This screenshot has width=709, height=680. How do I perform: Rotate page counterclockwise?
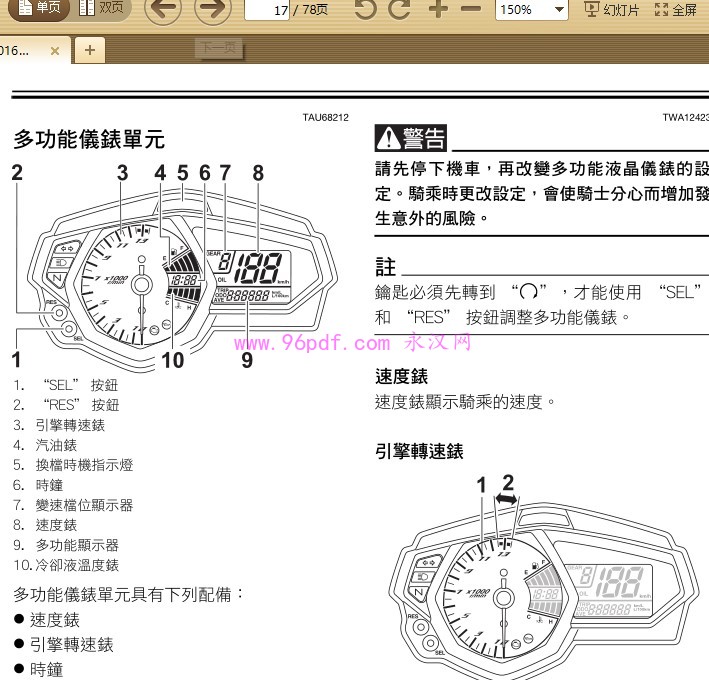pos(367,10)
